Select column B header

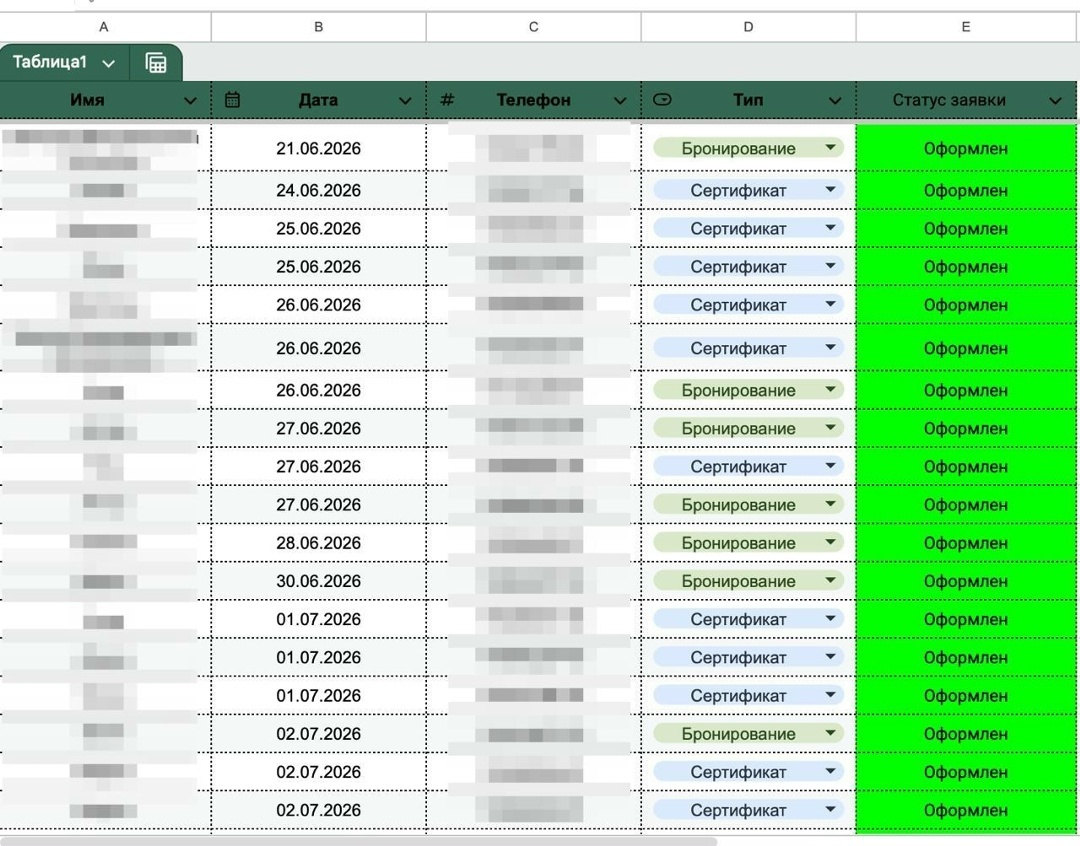318,27
